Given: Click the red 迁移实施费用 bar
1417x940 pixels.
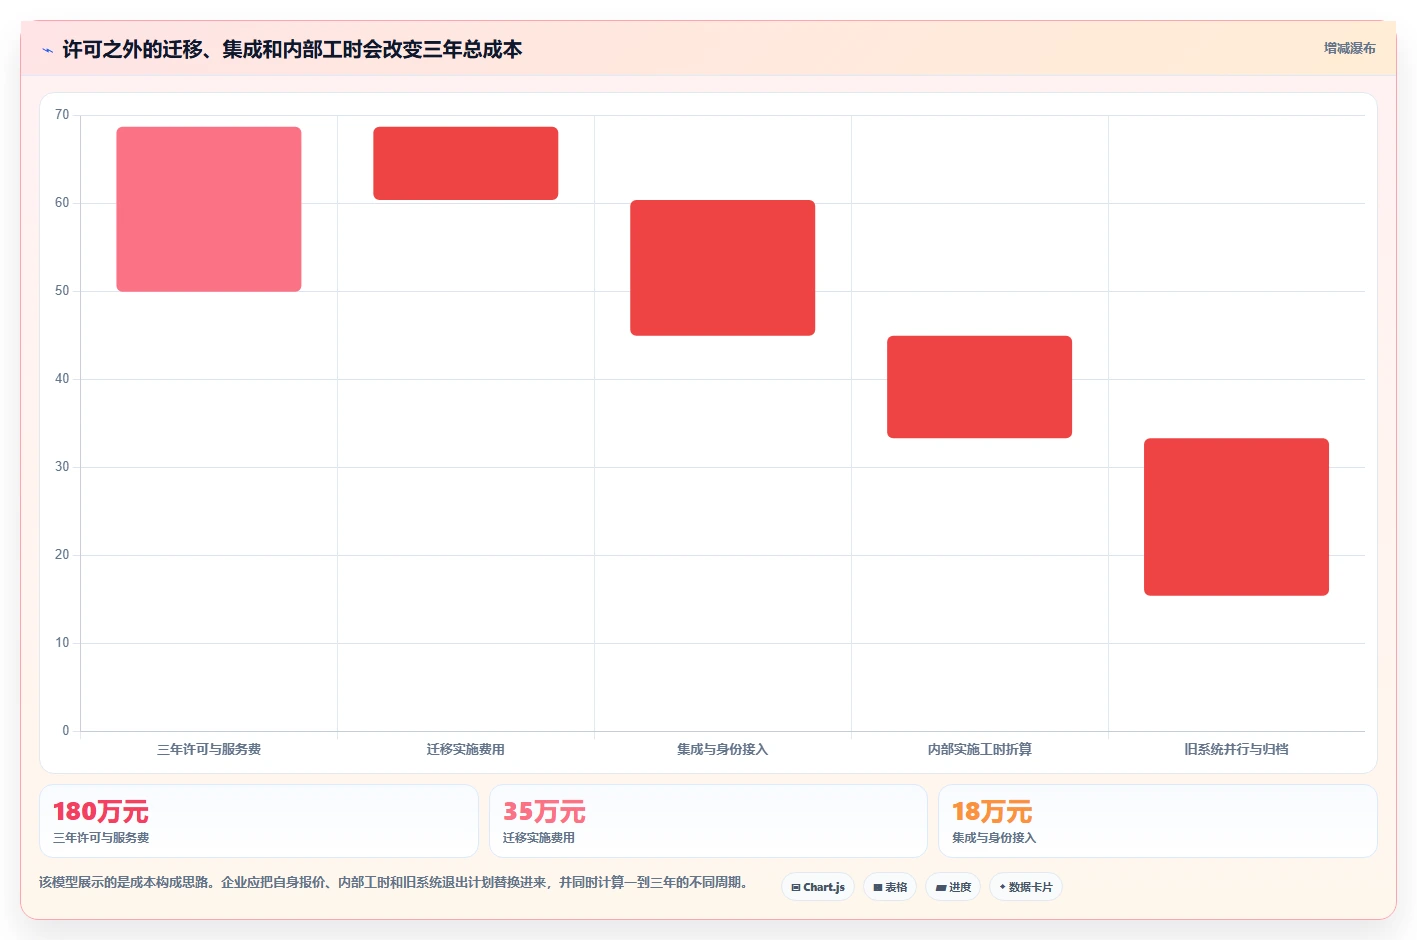Looking at the screenshot, I should click(466, 163).
